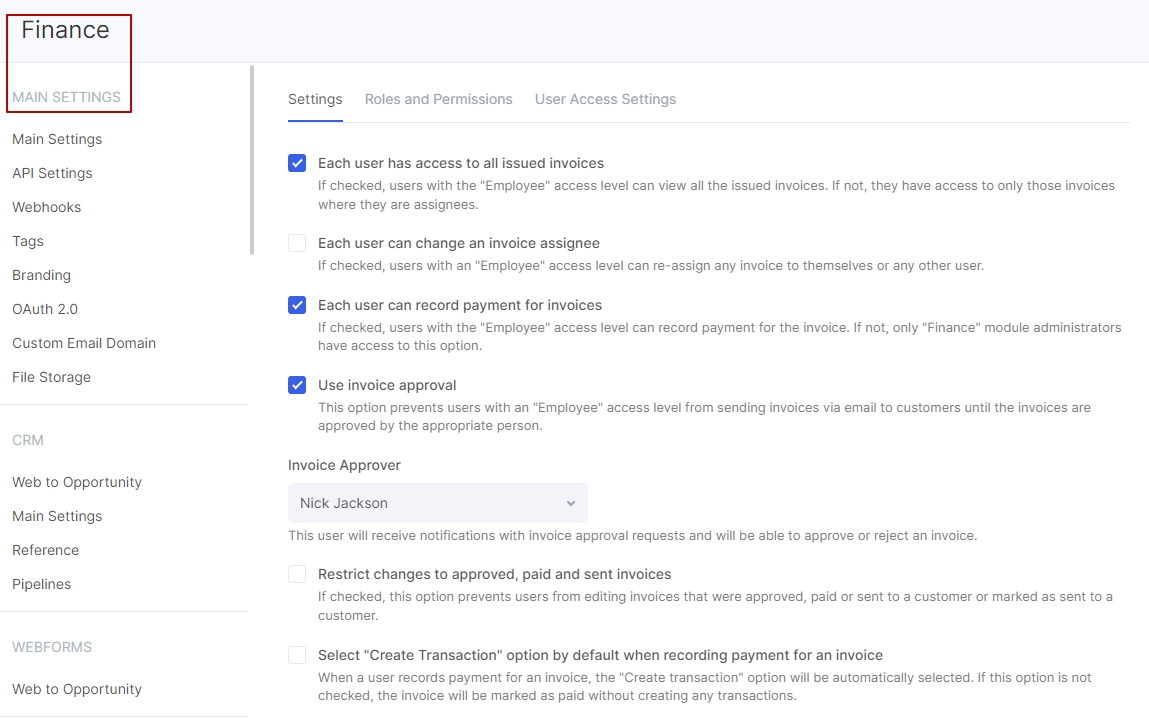
Task: Click the 'WEBFORMS' section heading
Action: 52,648
